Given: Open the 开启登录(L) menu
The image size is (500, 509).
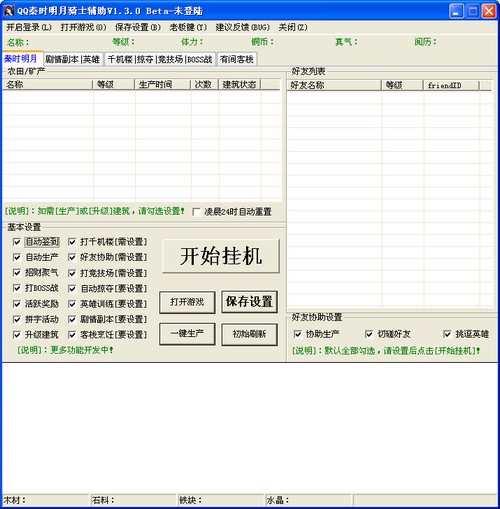Looking at the screenshot, I should click(29, 27).
